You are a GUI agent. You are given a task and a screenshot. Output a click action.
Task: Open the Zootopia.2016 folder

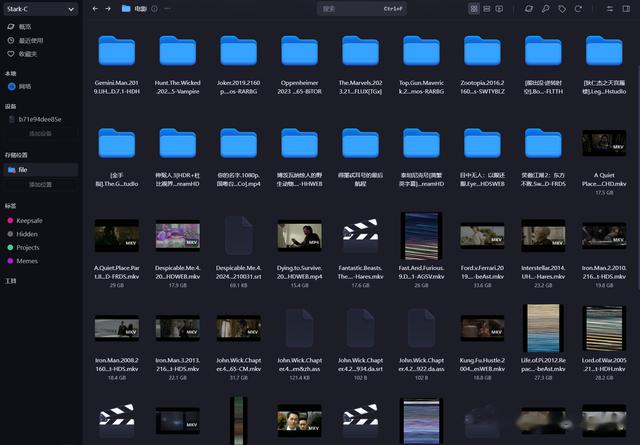[x=482, y=51]
